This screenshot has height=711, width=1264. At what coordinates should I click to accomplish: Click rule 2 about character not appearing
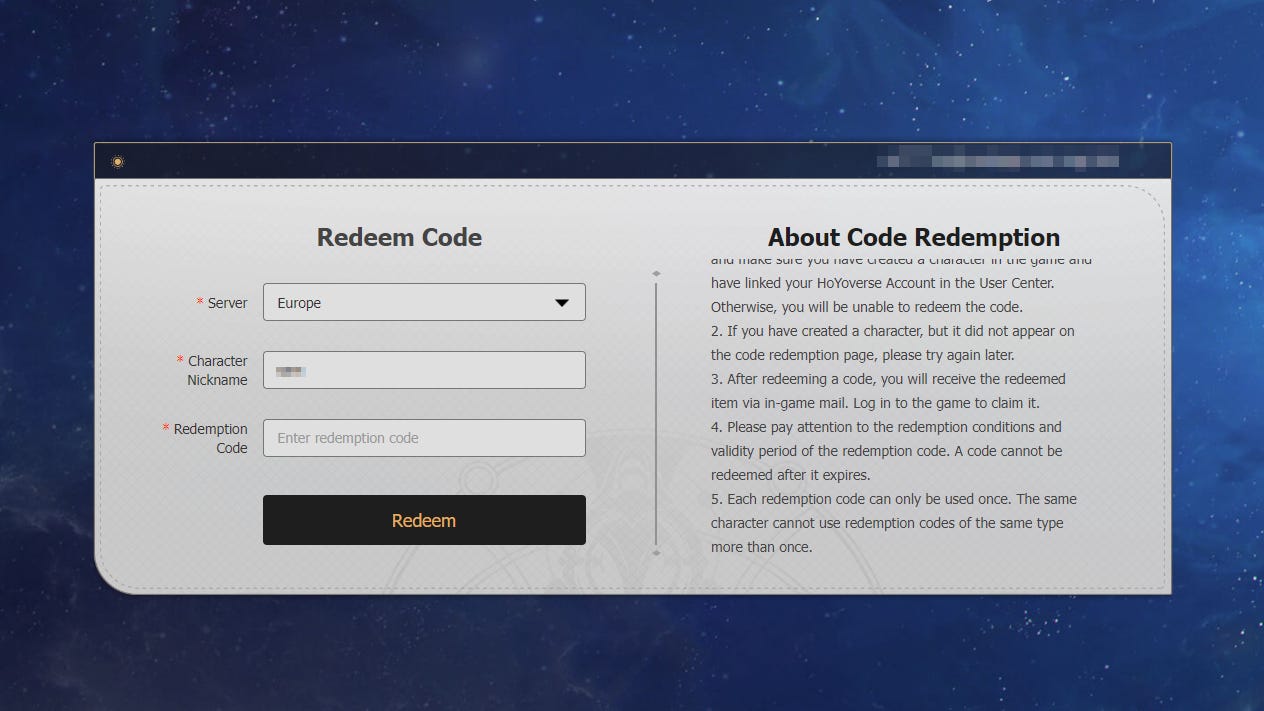(892, 343)
